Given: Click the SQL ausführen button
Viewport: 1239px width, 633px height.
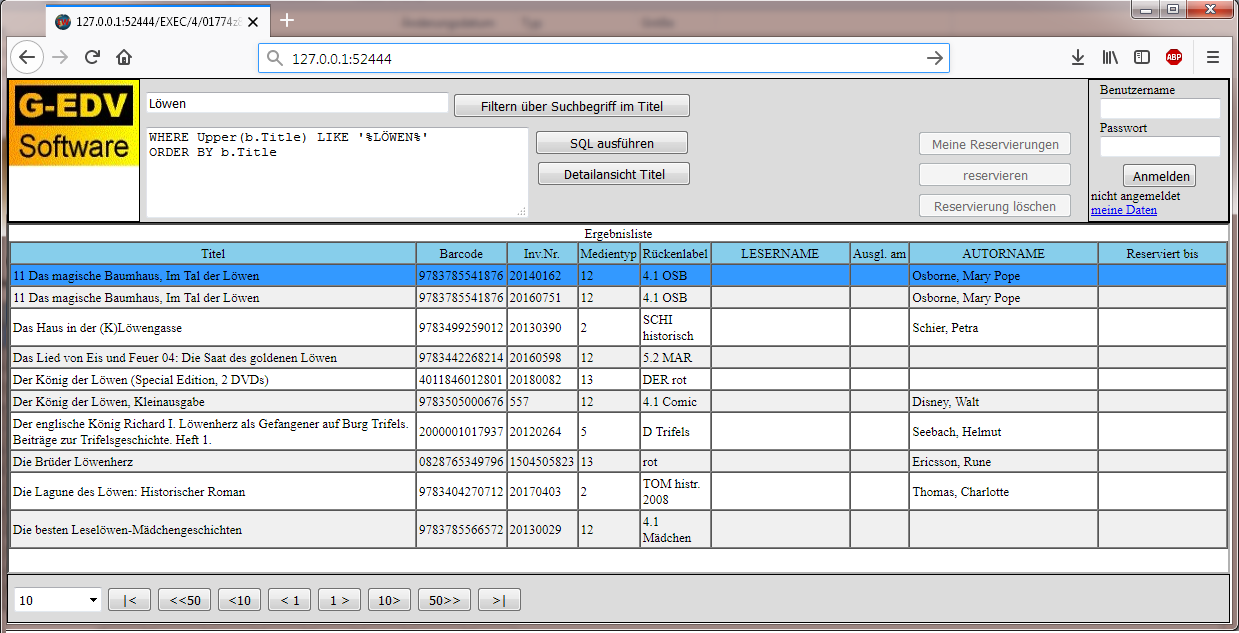Looking at the screenshot, I should tap(612, 143).
